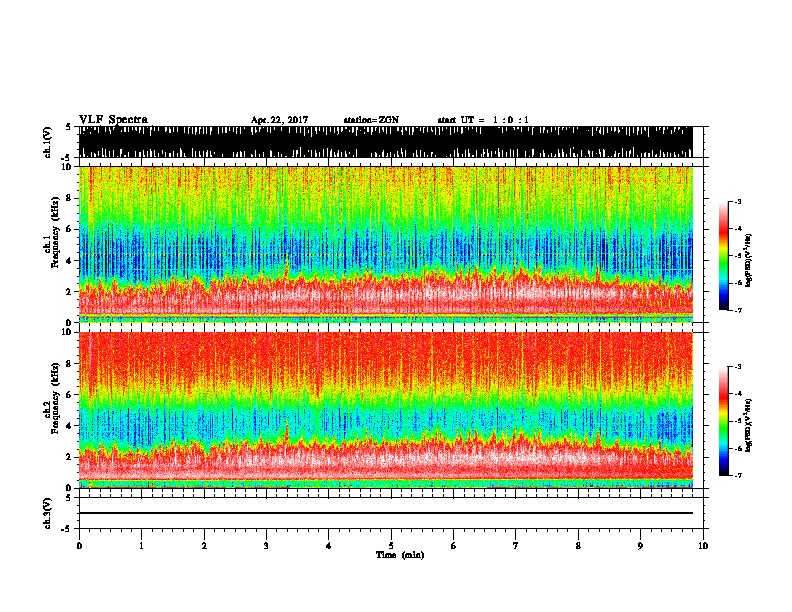The image size is (792, 612).
Task: Click the "-3" label on the ch.1 colorbar
Action: 738,201
